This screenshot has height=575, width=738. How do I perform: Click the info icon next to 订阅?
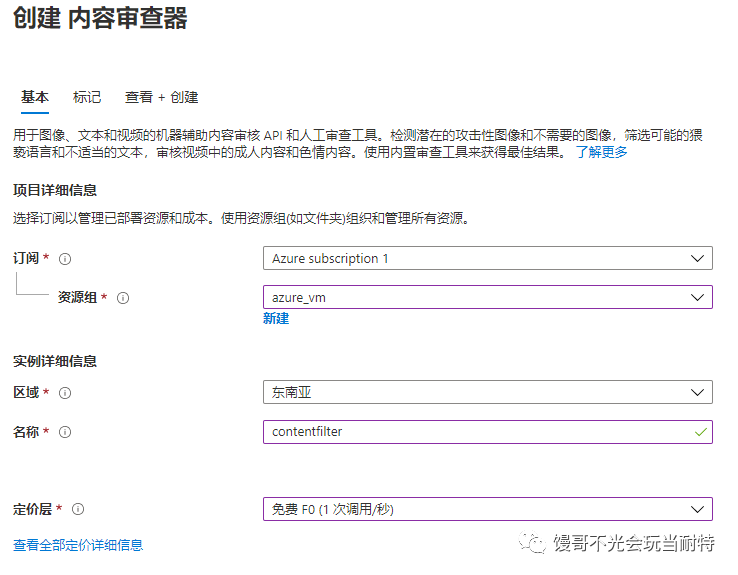(65, 259)
